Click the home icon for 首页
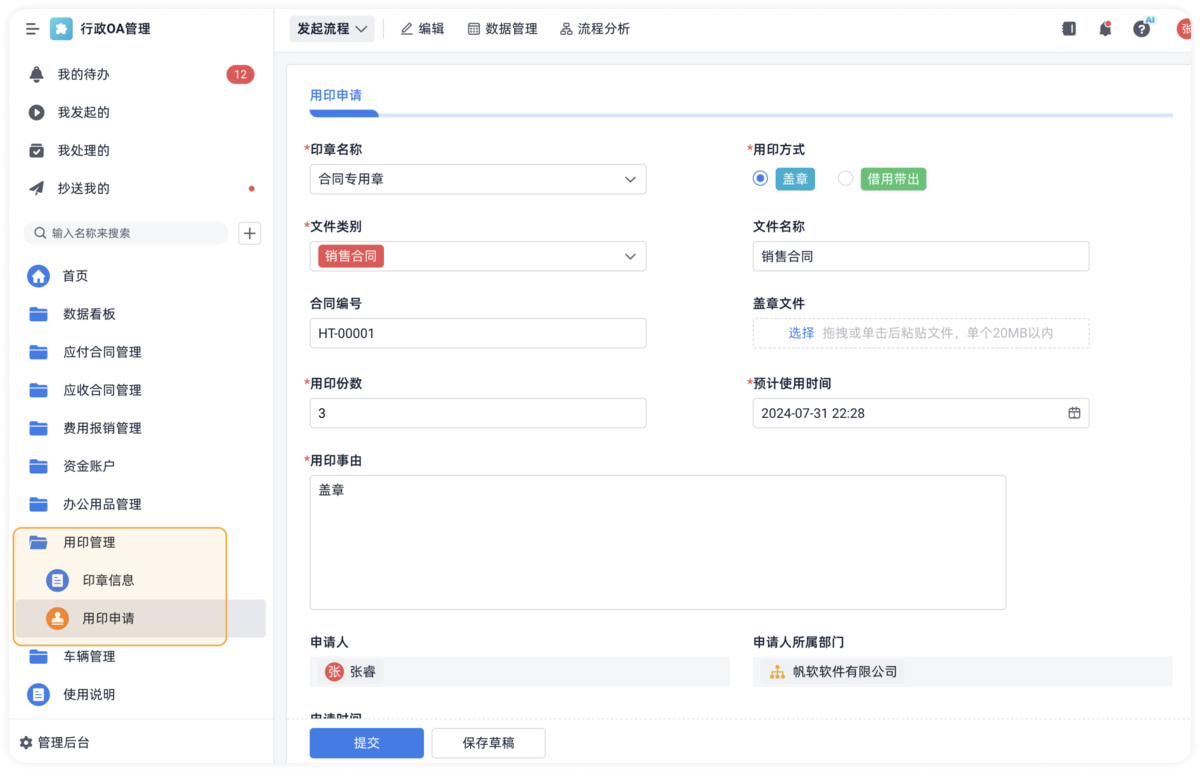This screenshot has height=772, width=1200. (38, 276)
